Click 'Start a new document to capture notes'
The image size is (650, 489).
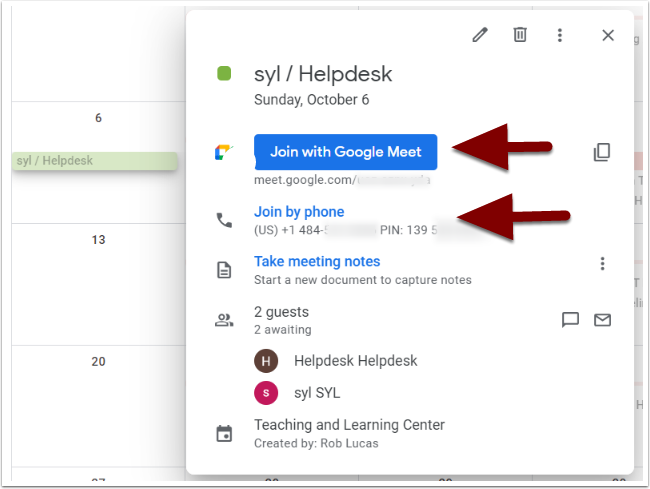(x=363, y=280)
